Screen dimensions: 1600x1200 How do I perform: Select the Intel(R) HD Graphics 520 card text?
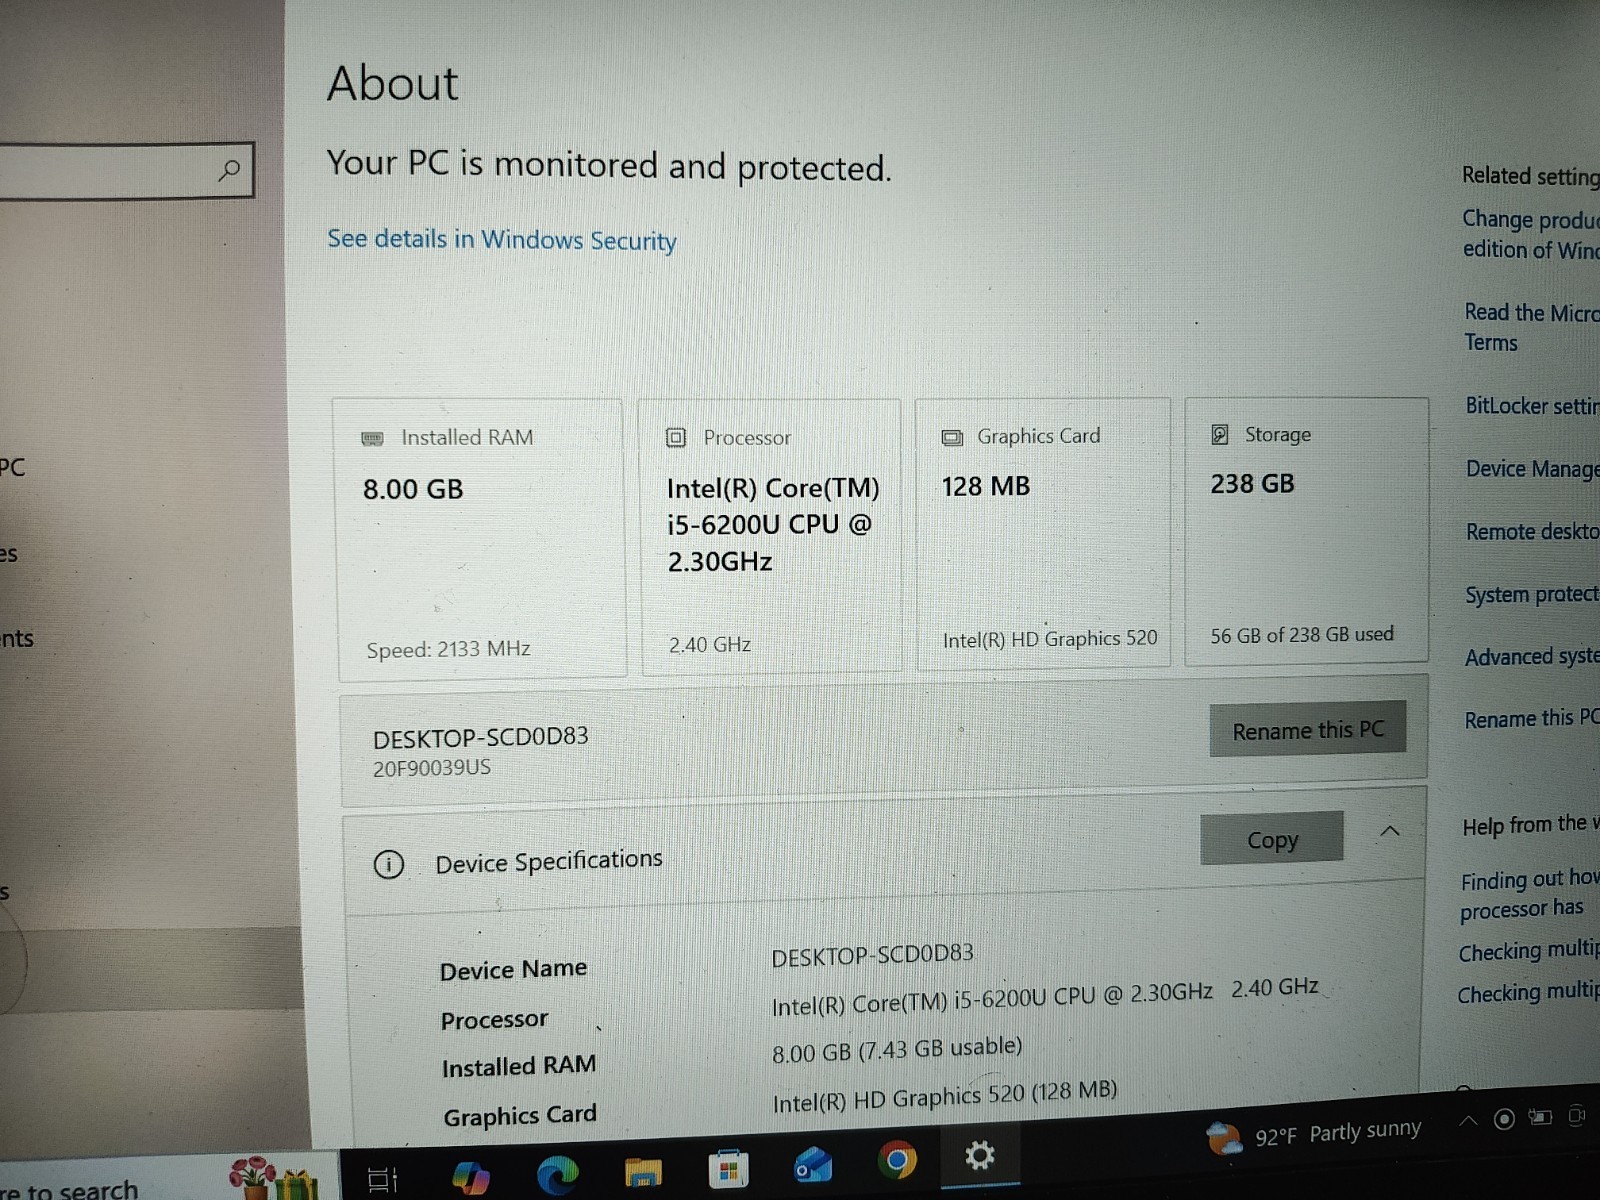(x=1050, y=639)
